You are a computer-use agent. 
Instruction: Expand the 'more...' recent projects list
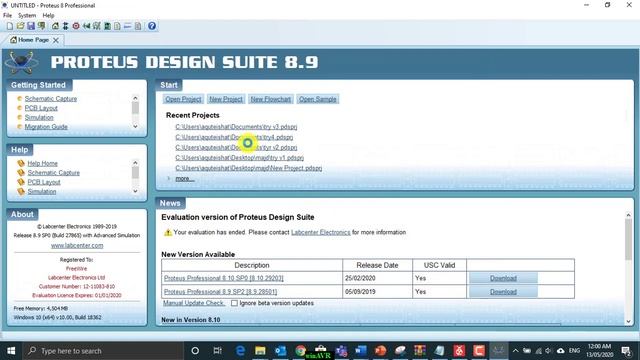click(x=184, y=179)
